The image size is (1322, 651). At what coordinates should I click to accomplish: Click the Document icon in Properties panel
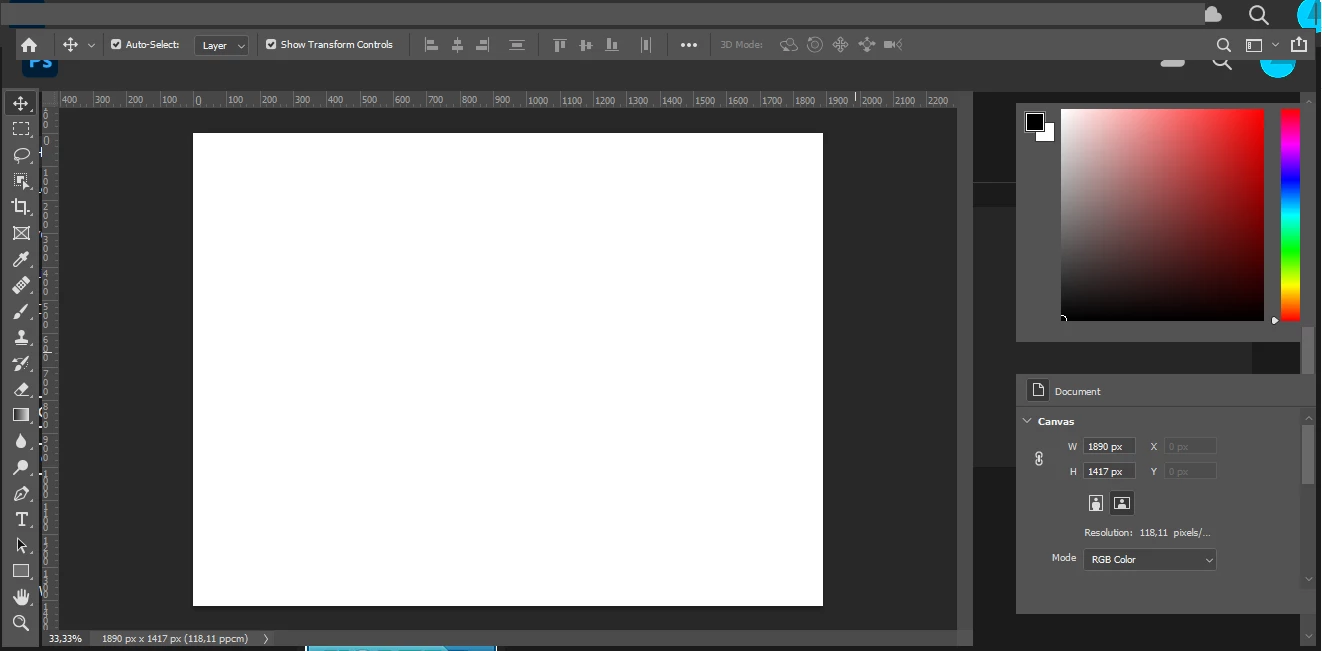coord(1037,390)
